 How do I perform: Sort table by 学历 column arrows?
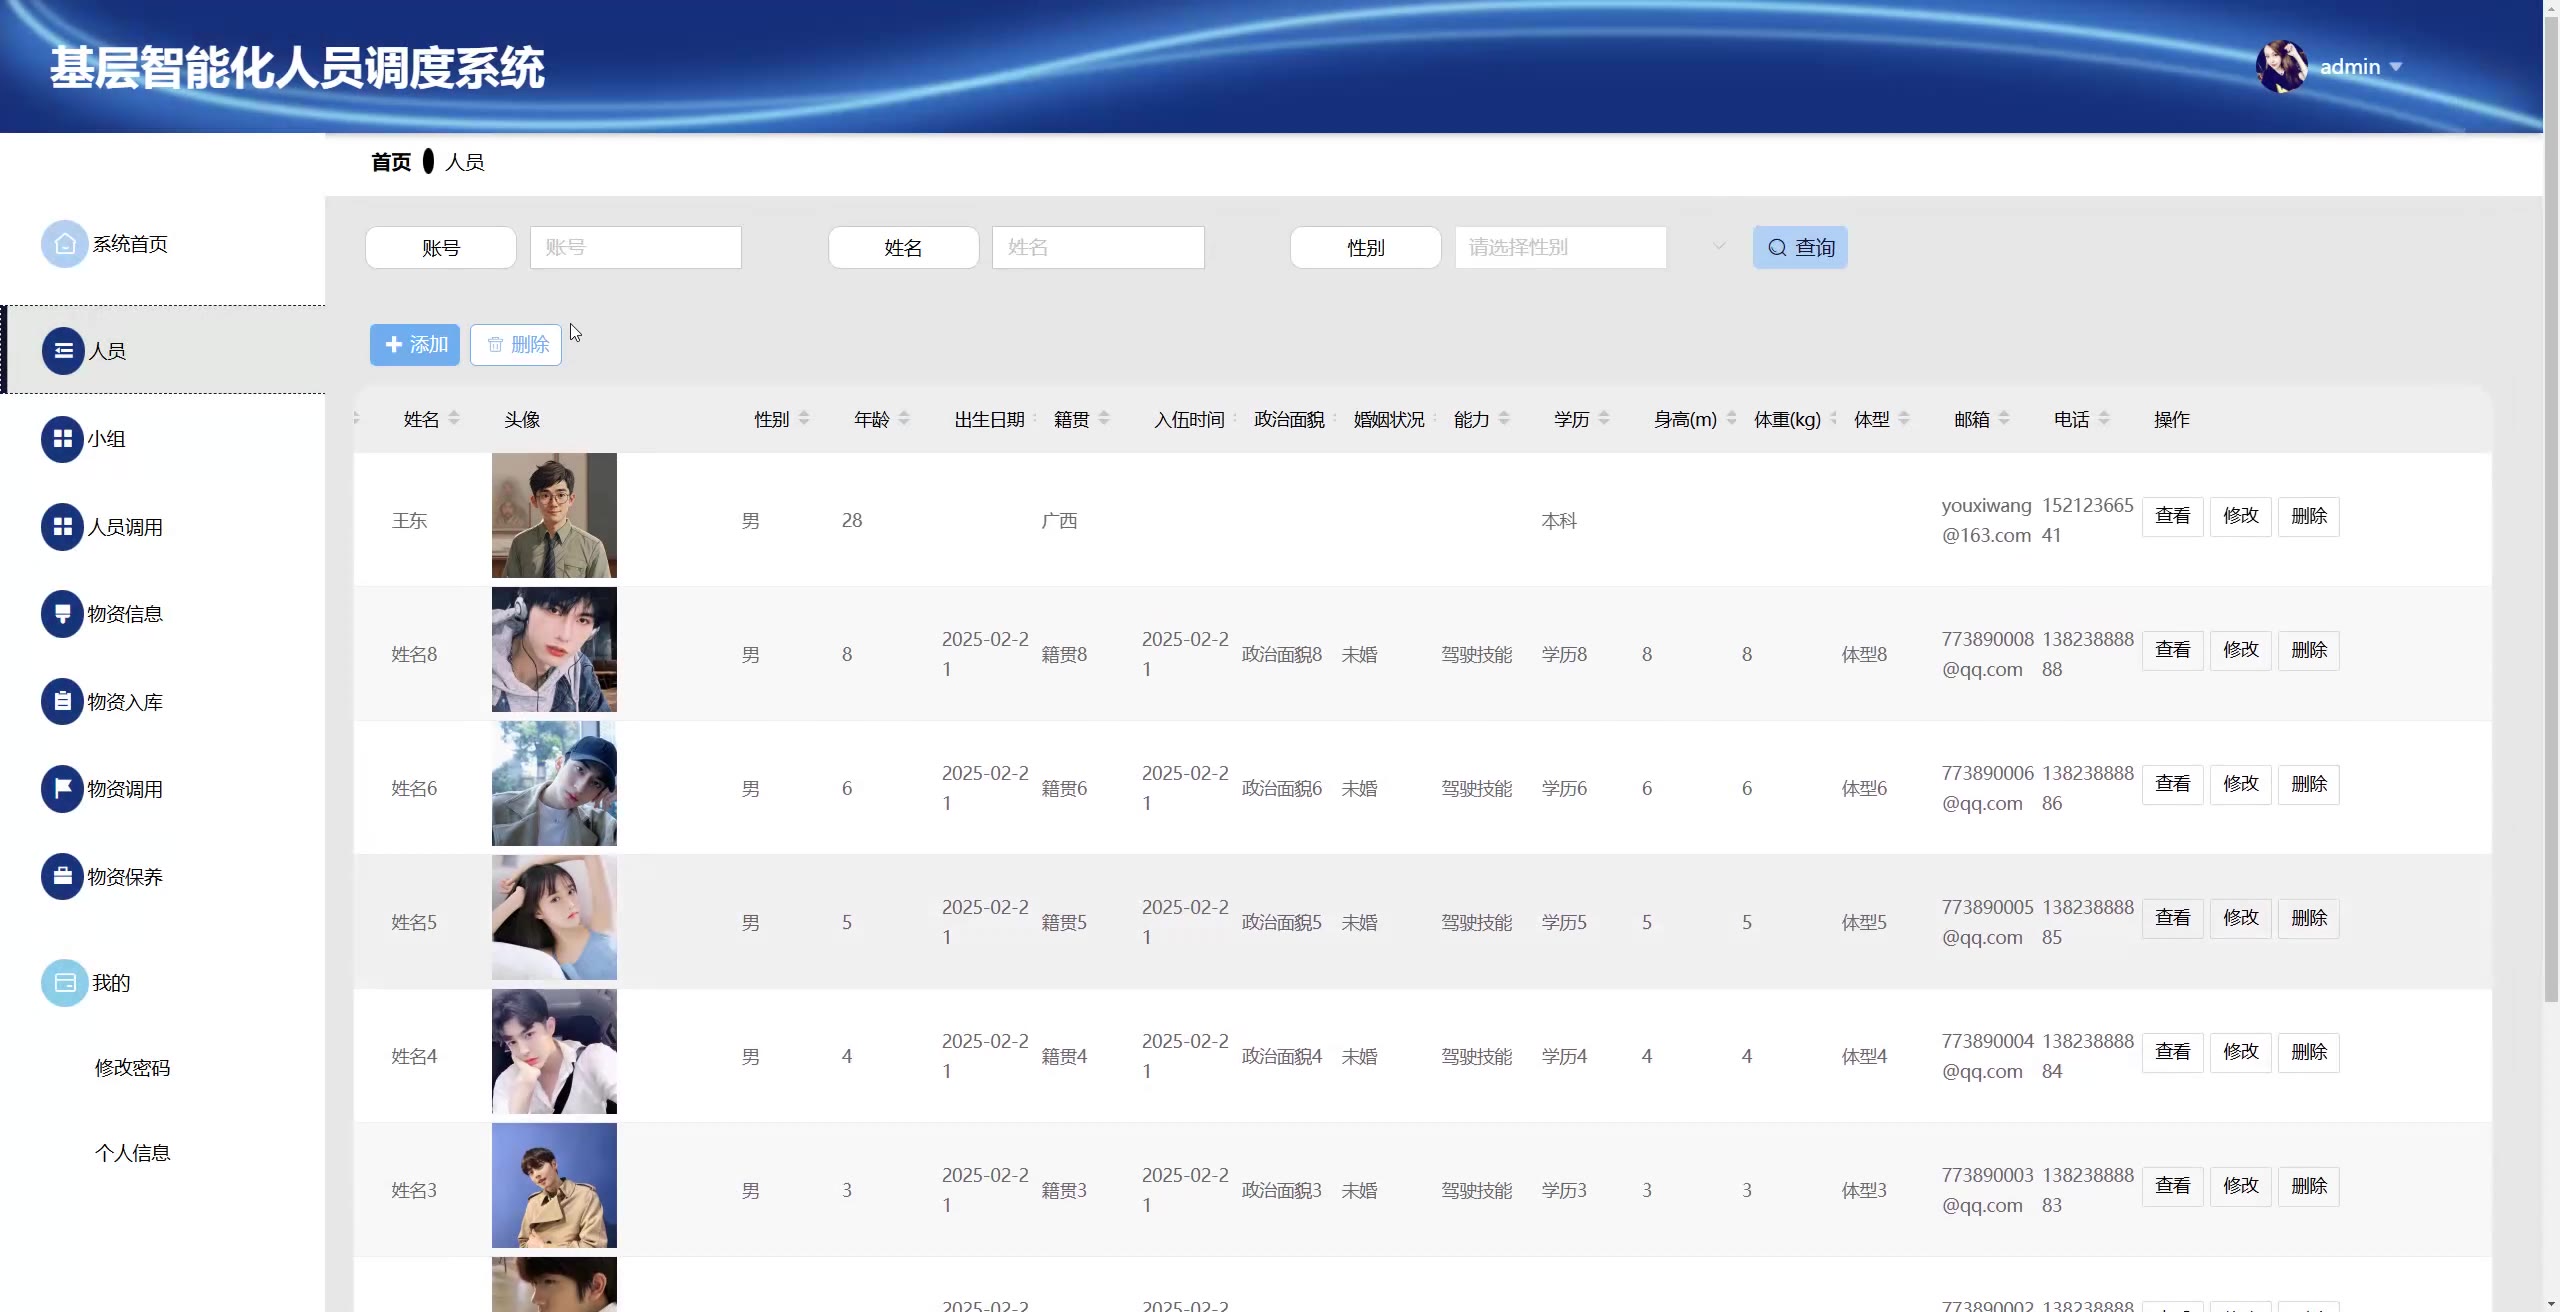point(1604,419)
